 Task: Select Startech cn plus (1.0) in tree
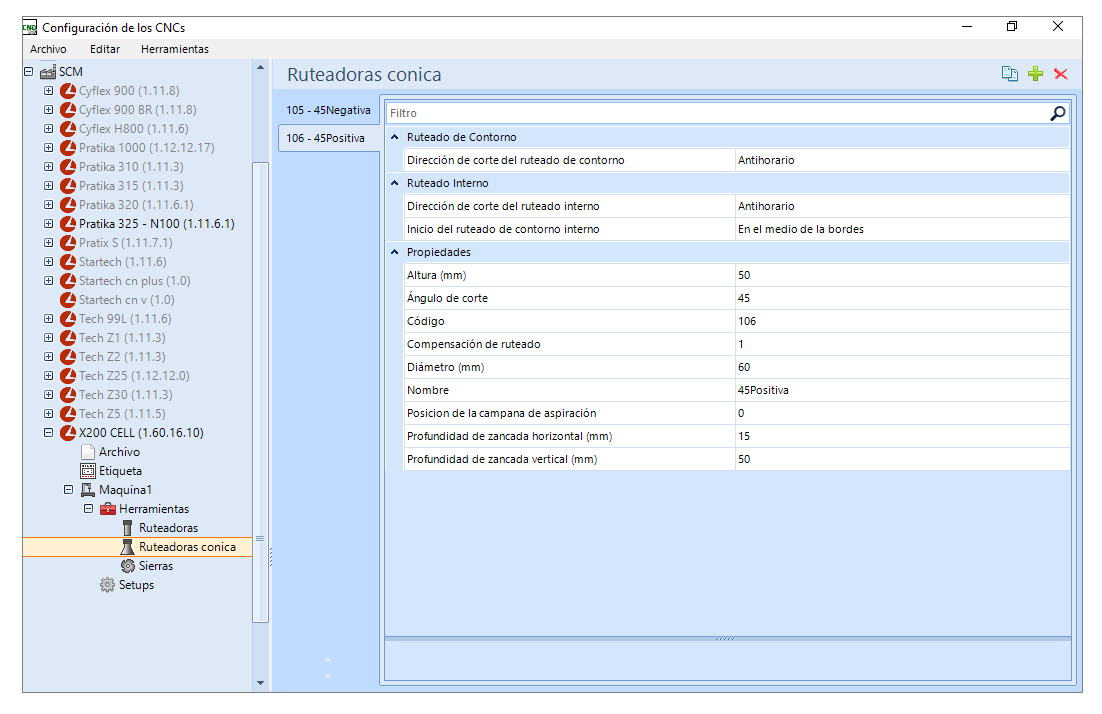pos(134,280)
